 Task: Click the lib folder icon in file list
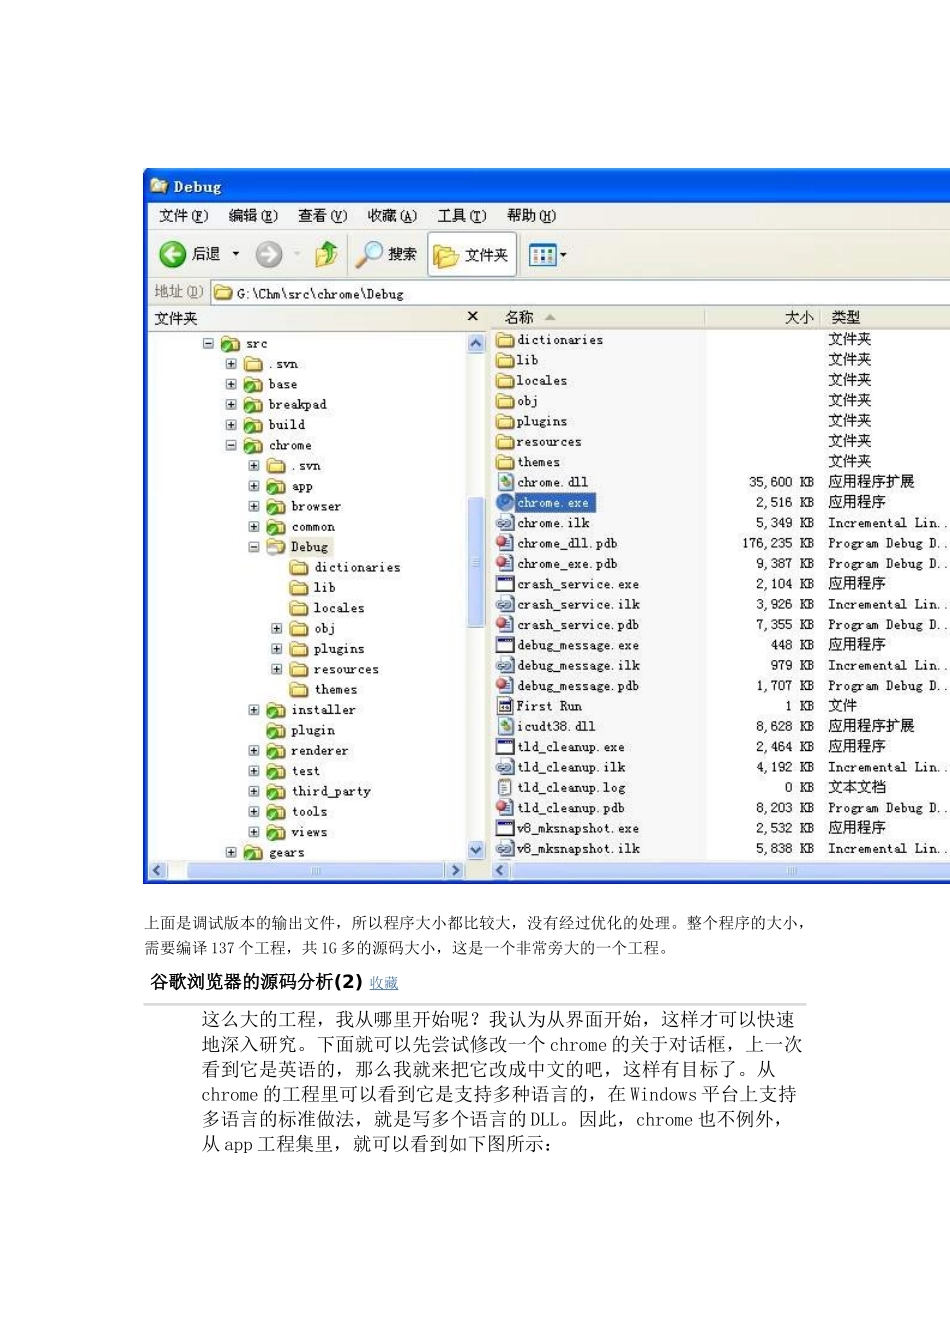pyautogui.click(x=506, y=360)
